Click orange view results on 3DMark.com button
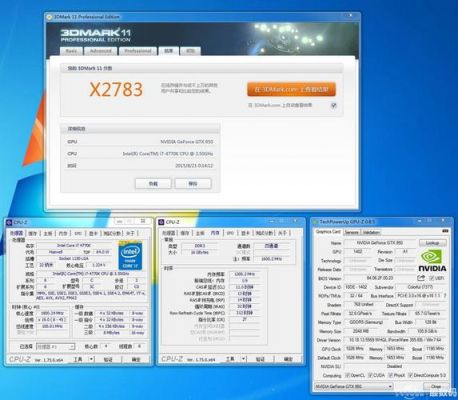The height and width of the screenshot is (400, 458). [x=291, y=90]
